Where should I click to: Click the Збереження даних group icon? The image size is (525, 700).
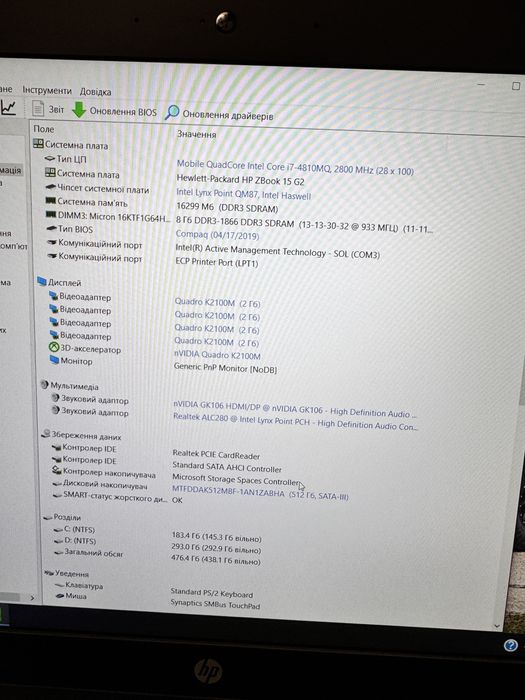[46, 433]
